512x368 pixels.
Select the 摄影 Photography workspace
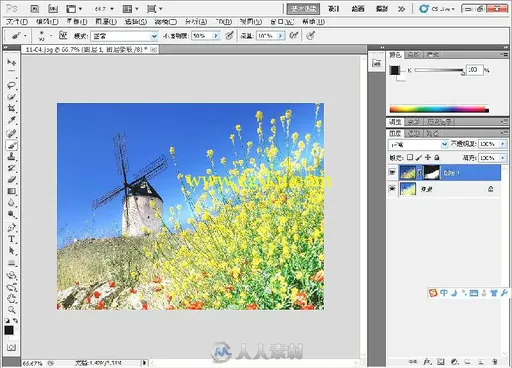click(382, 9)
